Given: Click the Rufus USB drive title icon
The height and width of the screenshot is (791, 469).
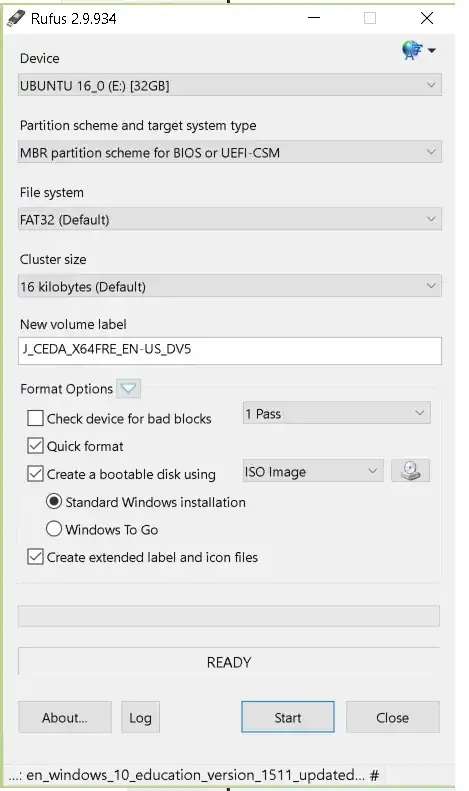Looking at the screenshot, I should [x=16, y=19].
